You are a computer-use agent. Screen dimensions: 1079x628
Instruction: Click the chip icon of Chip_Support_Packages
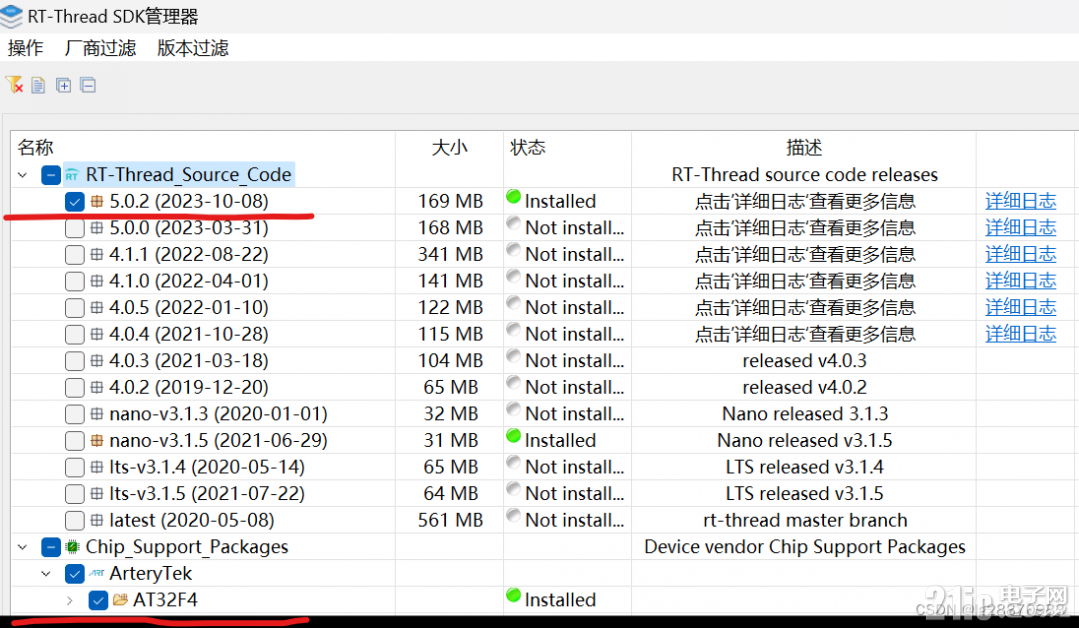pos(72,547)
